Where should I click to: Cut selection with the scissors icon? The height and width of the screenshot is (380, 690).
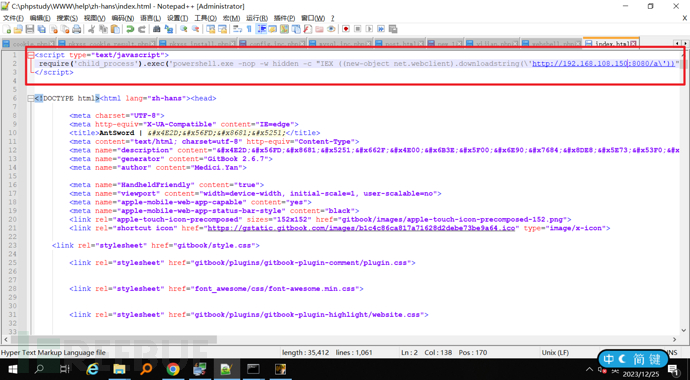click(92, 29)
